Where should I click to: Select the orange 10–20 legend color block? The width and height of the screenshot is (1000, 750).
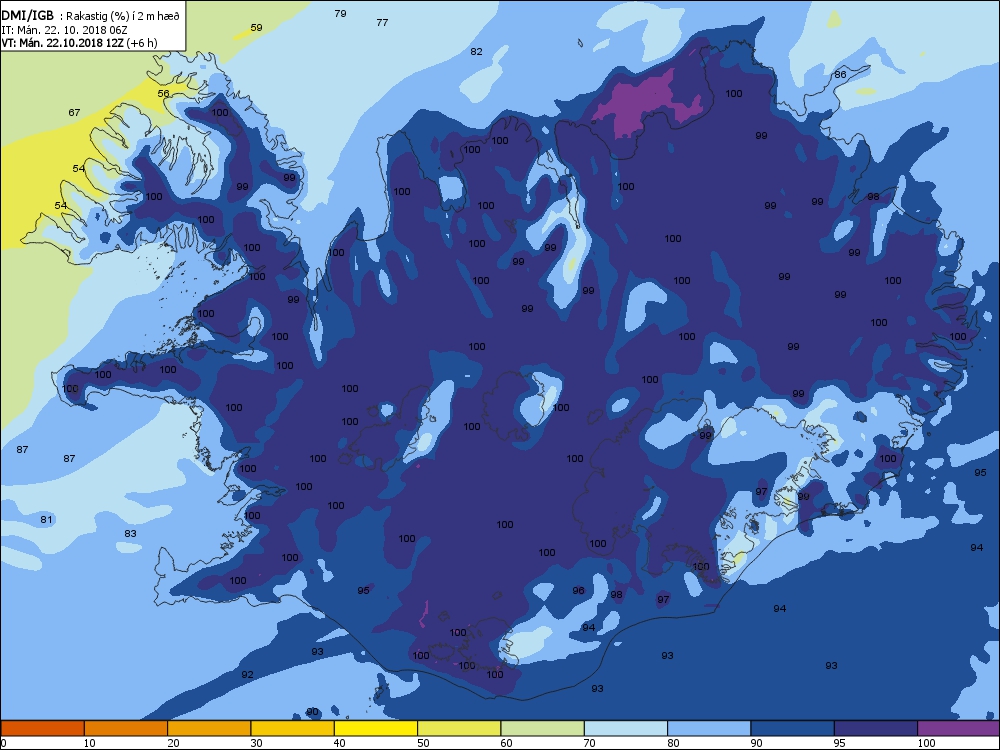click(x=126, y=728)
